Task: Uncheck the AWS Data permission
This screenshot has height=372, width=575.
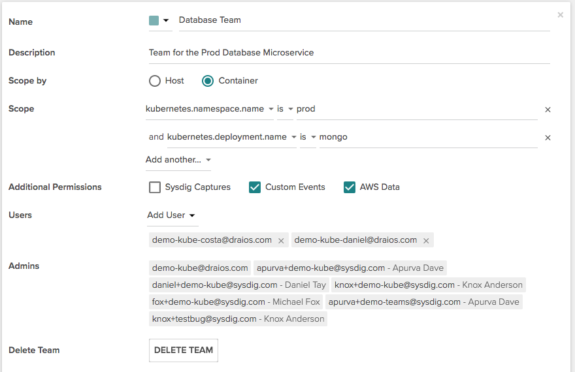Action: pyautogui.click(x=349, y=187)
